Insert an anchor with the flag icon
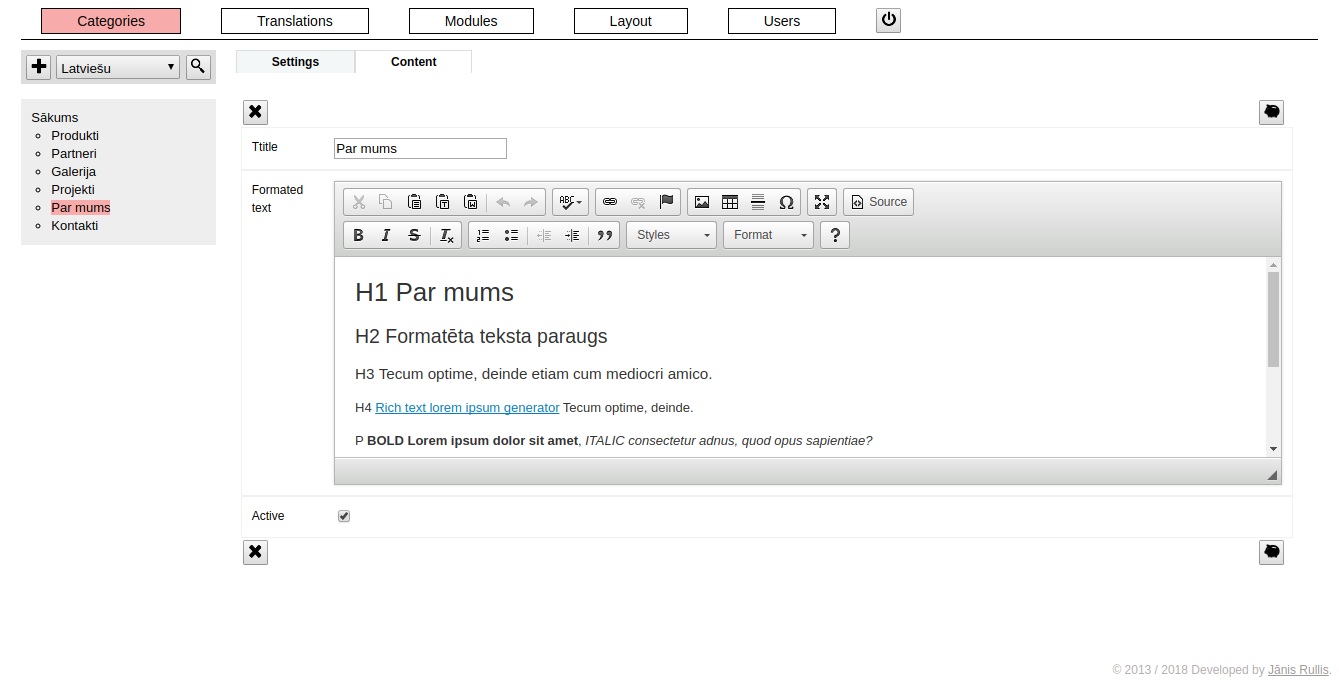 (x=666, y=202)
